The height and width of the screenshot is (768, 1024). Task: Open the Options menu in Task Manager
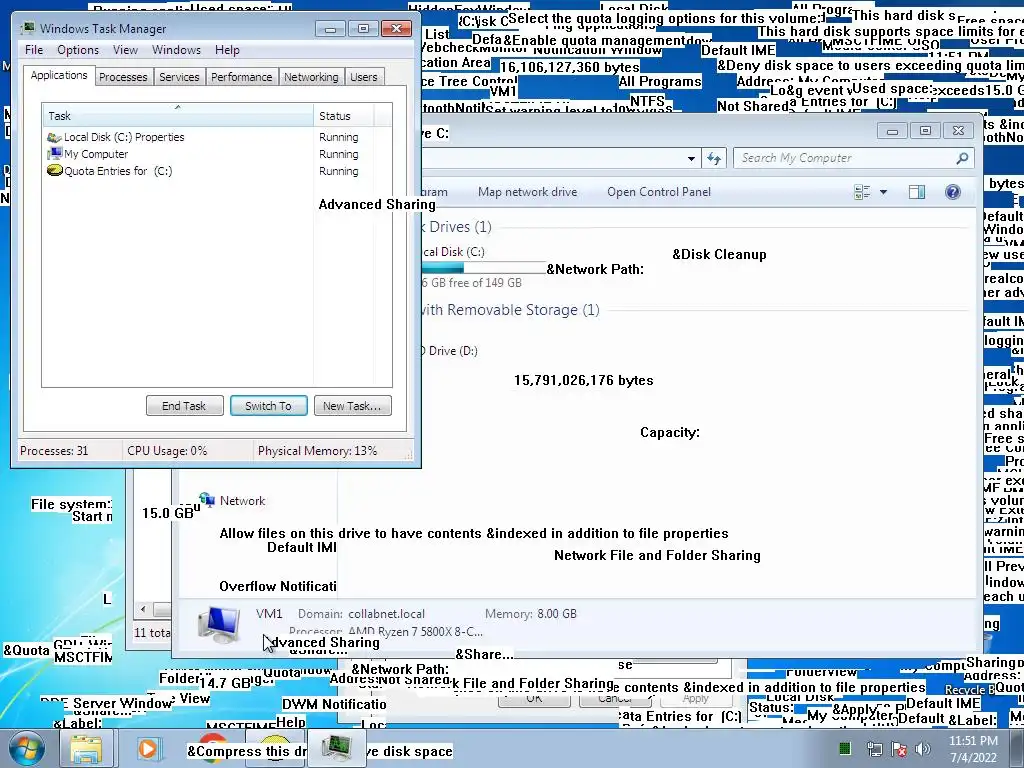pos(78,50)
